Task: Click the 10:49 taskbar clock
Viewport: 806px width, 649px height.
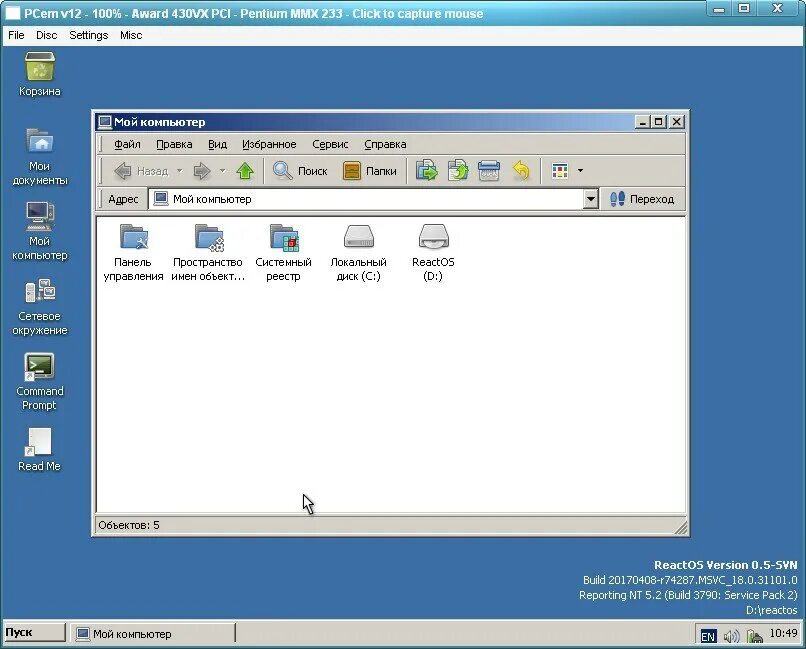Action: pyautogui.click(x=783, y=633)
